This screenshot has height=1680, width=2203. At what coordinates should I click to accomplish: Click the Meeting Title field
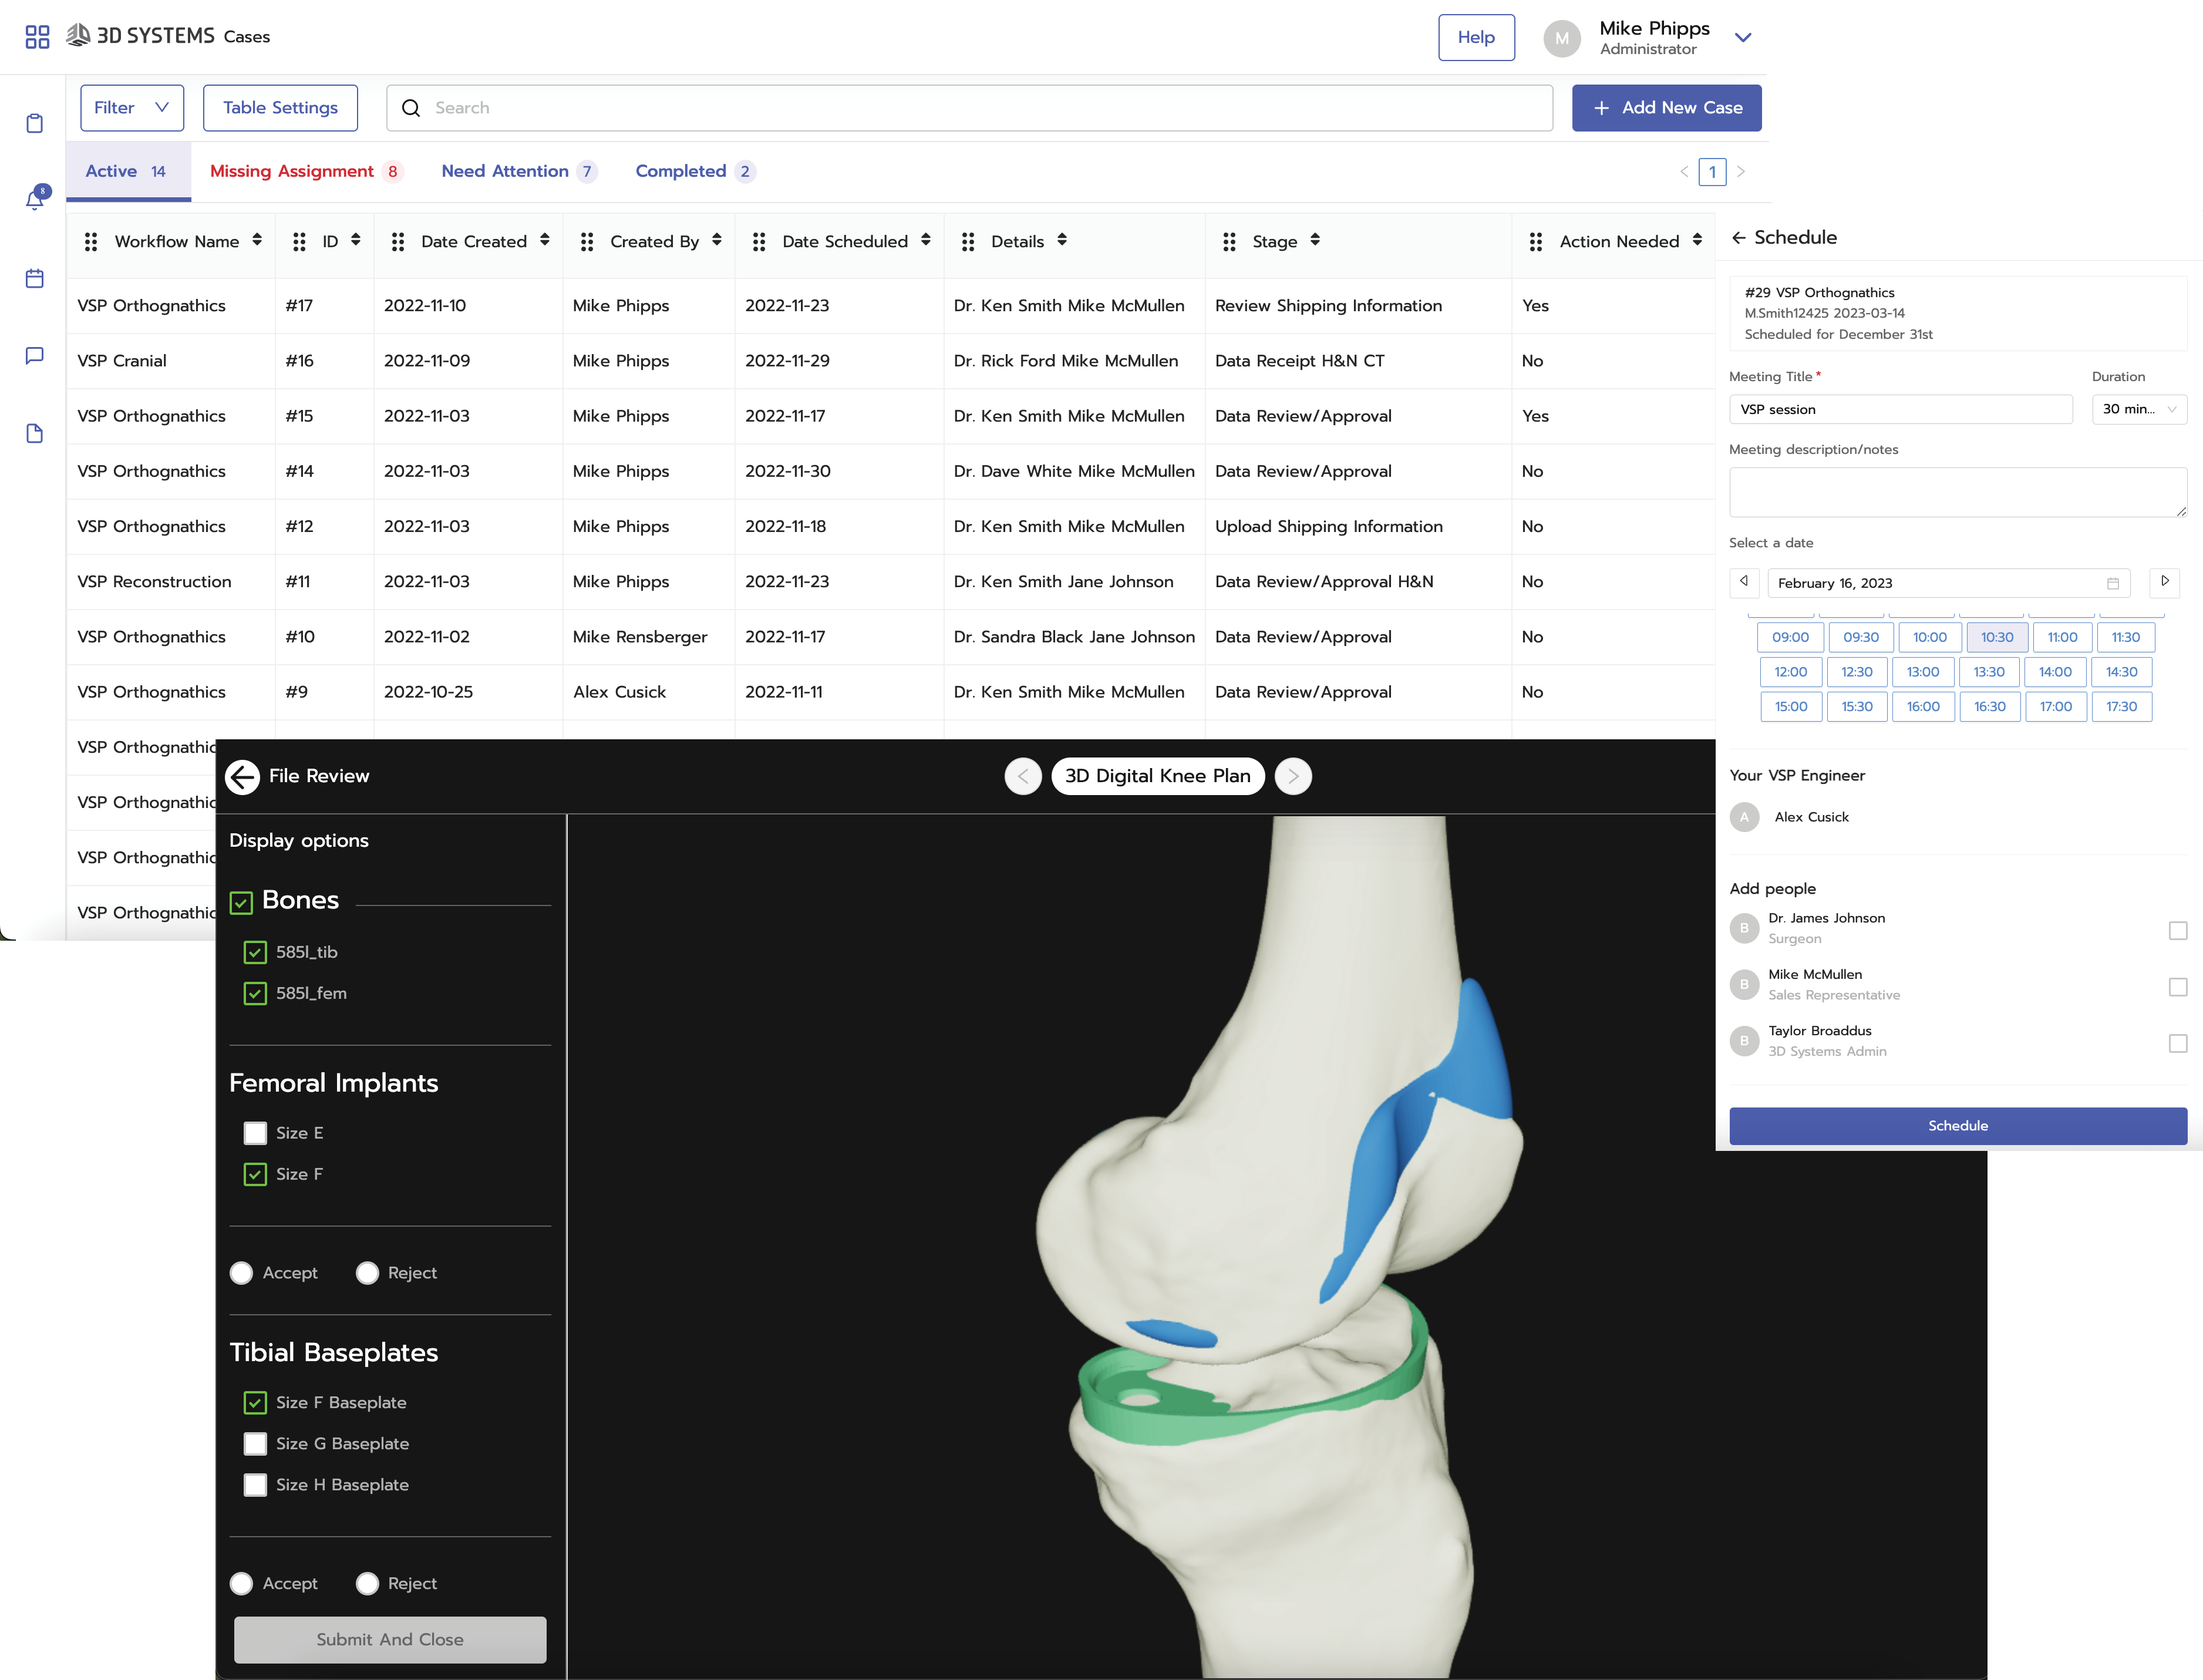(x=1900, y=409)
